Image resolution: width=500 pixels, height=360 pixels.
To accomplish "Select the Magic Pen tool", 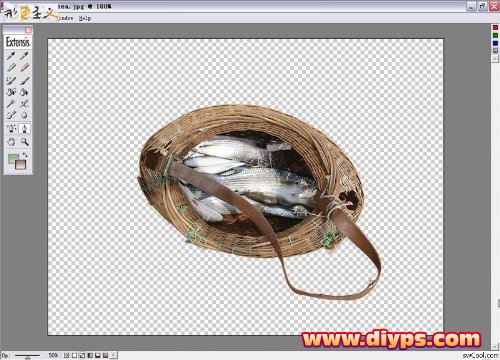I will pyautogui.click(x=11, y=129).
